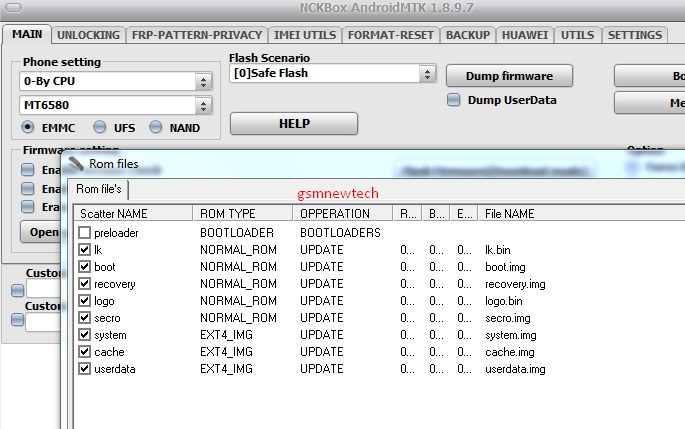Toggle the system partition checkbox
685x429 pixels.
coord(84,335)
